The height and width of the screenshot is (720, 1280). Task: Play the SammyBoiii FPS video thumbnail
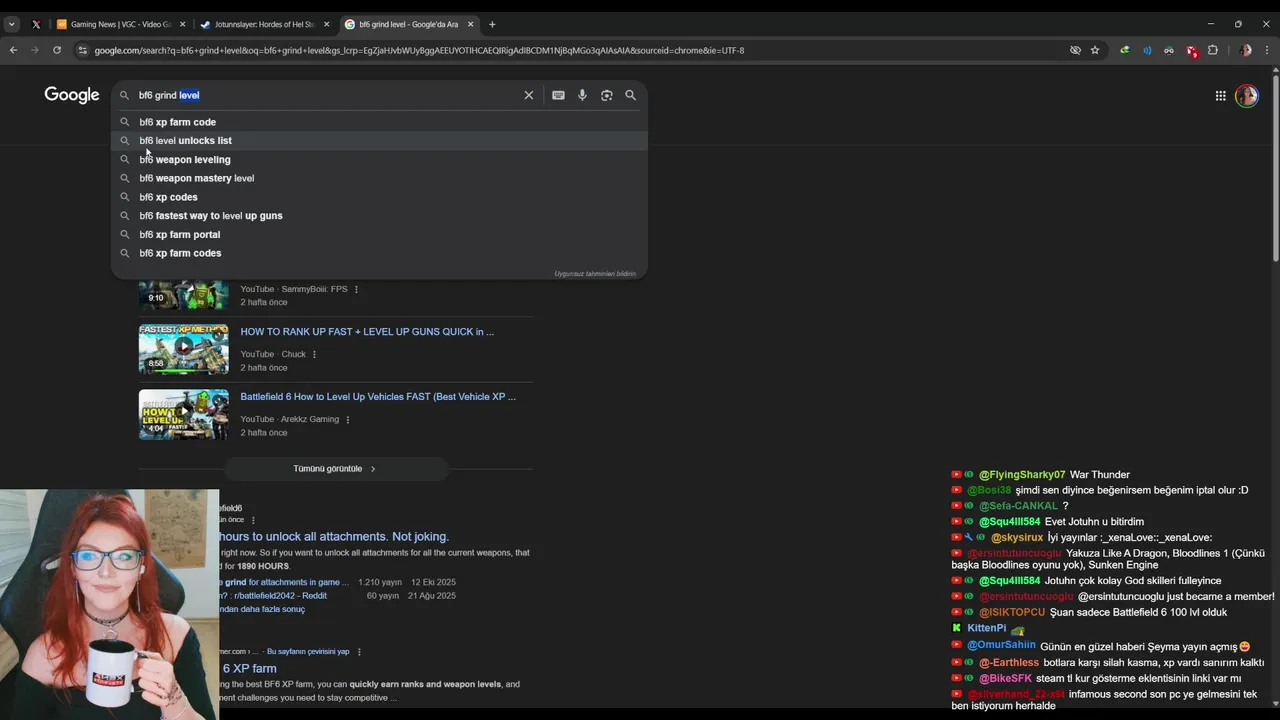(184, 295)
